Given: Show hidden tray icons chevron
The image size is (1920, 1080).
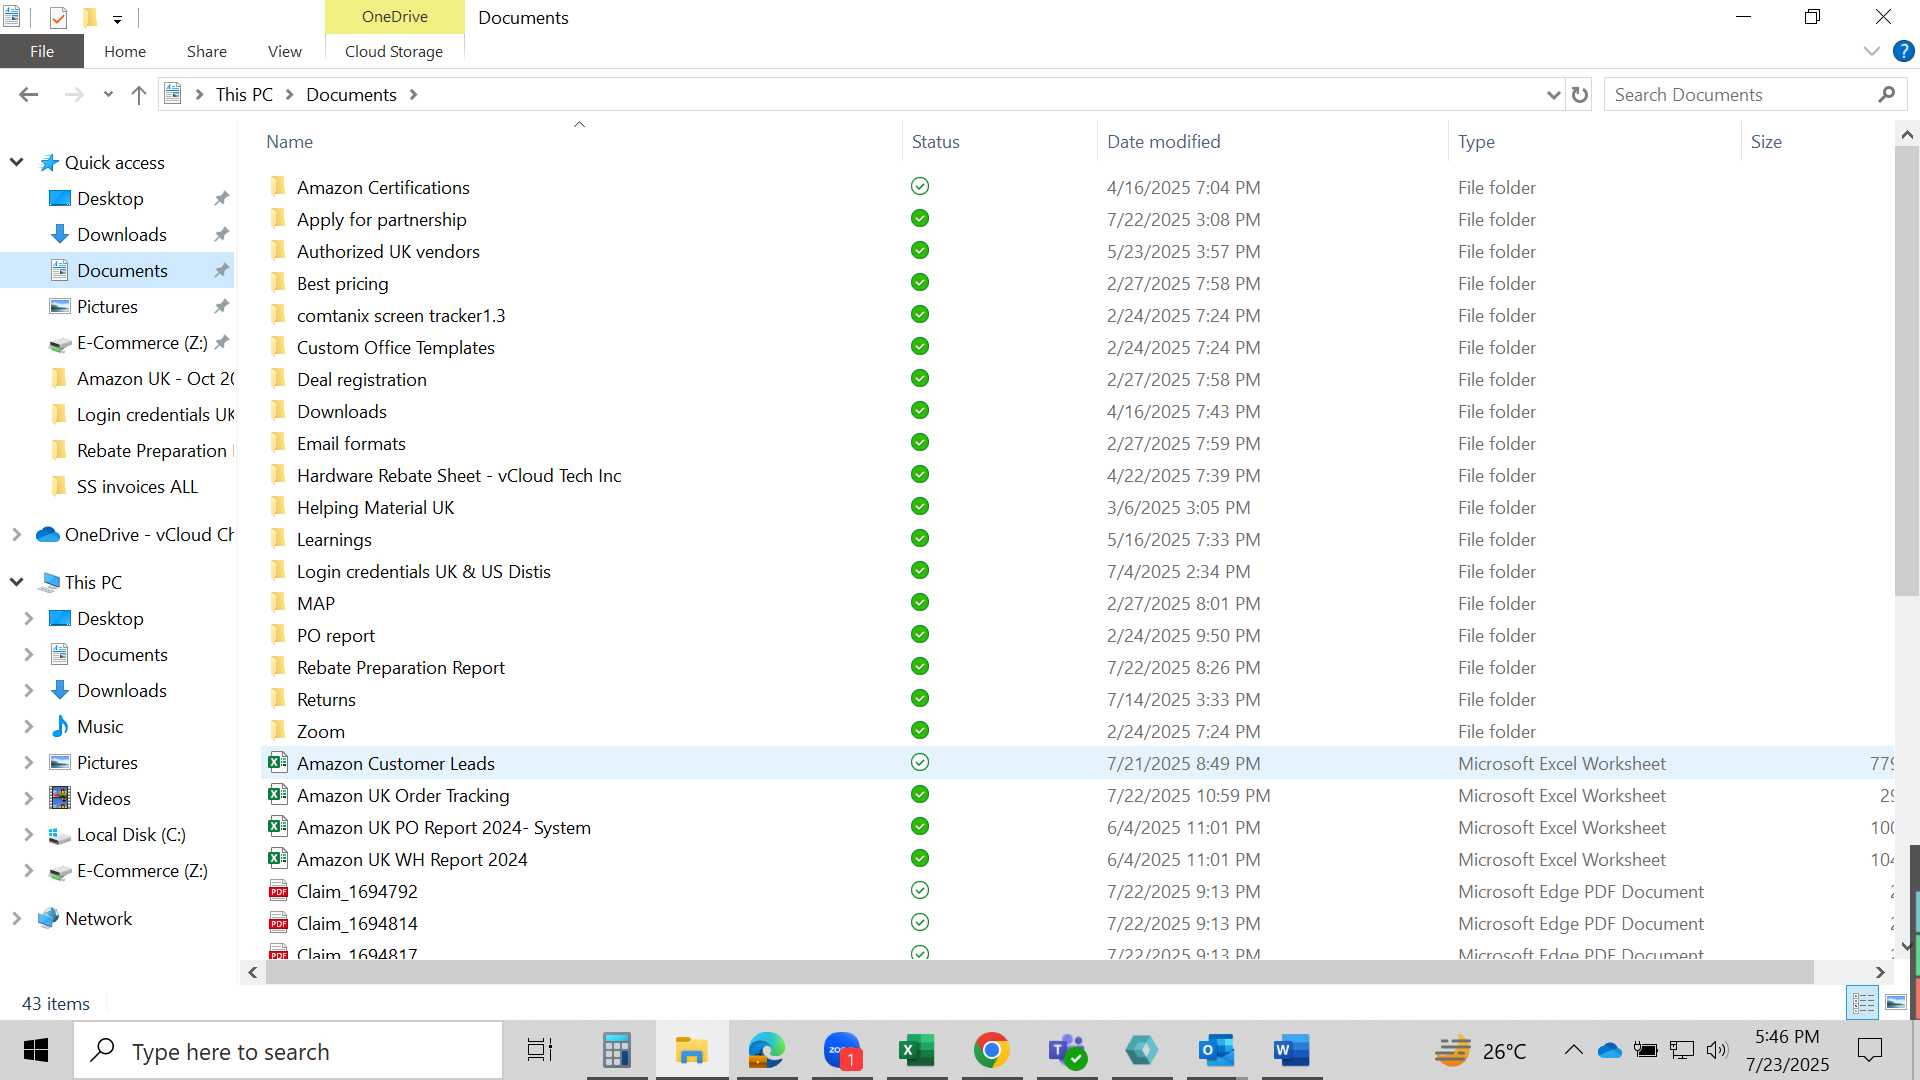Looking at the screenshot, I should pyautogui.click(x=1573, y=1050).
